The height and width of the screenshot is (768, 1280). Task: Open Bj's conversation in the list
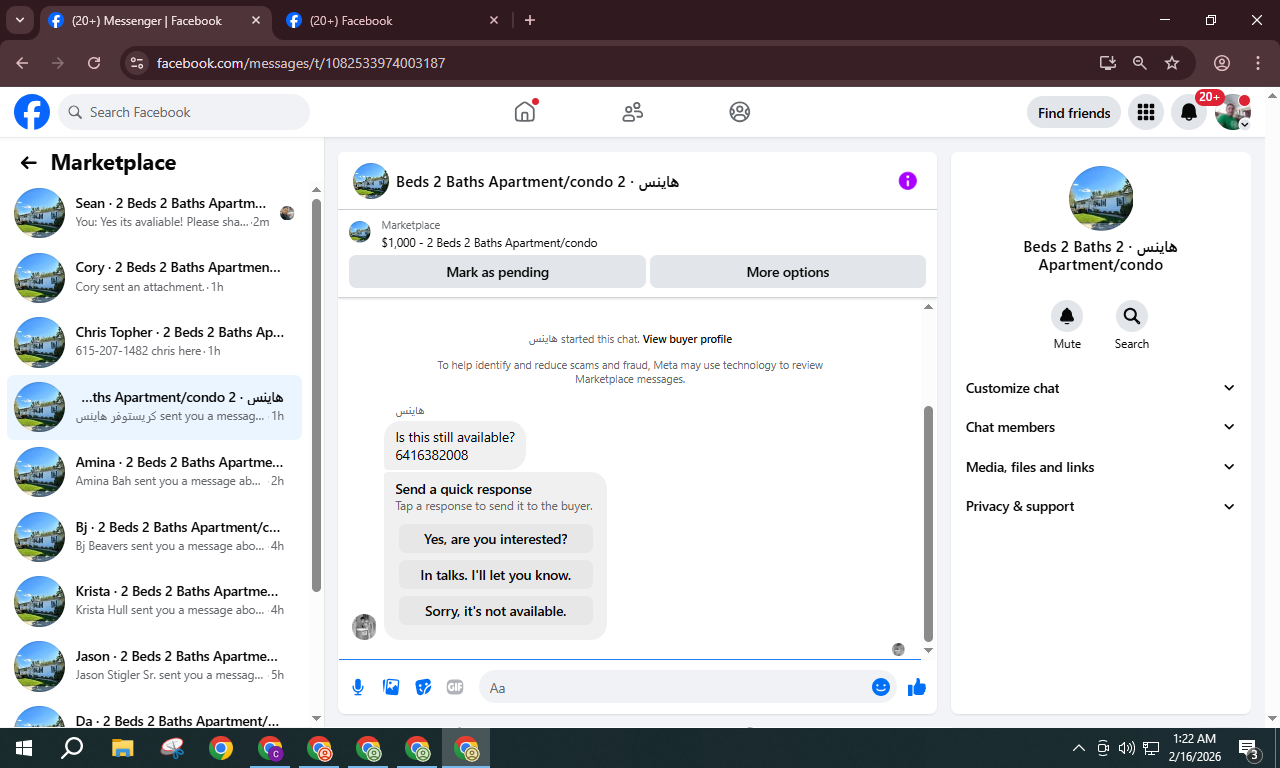click(x=155, y=536)
